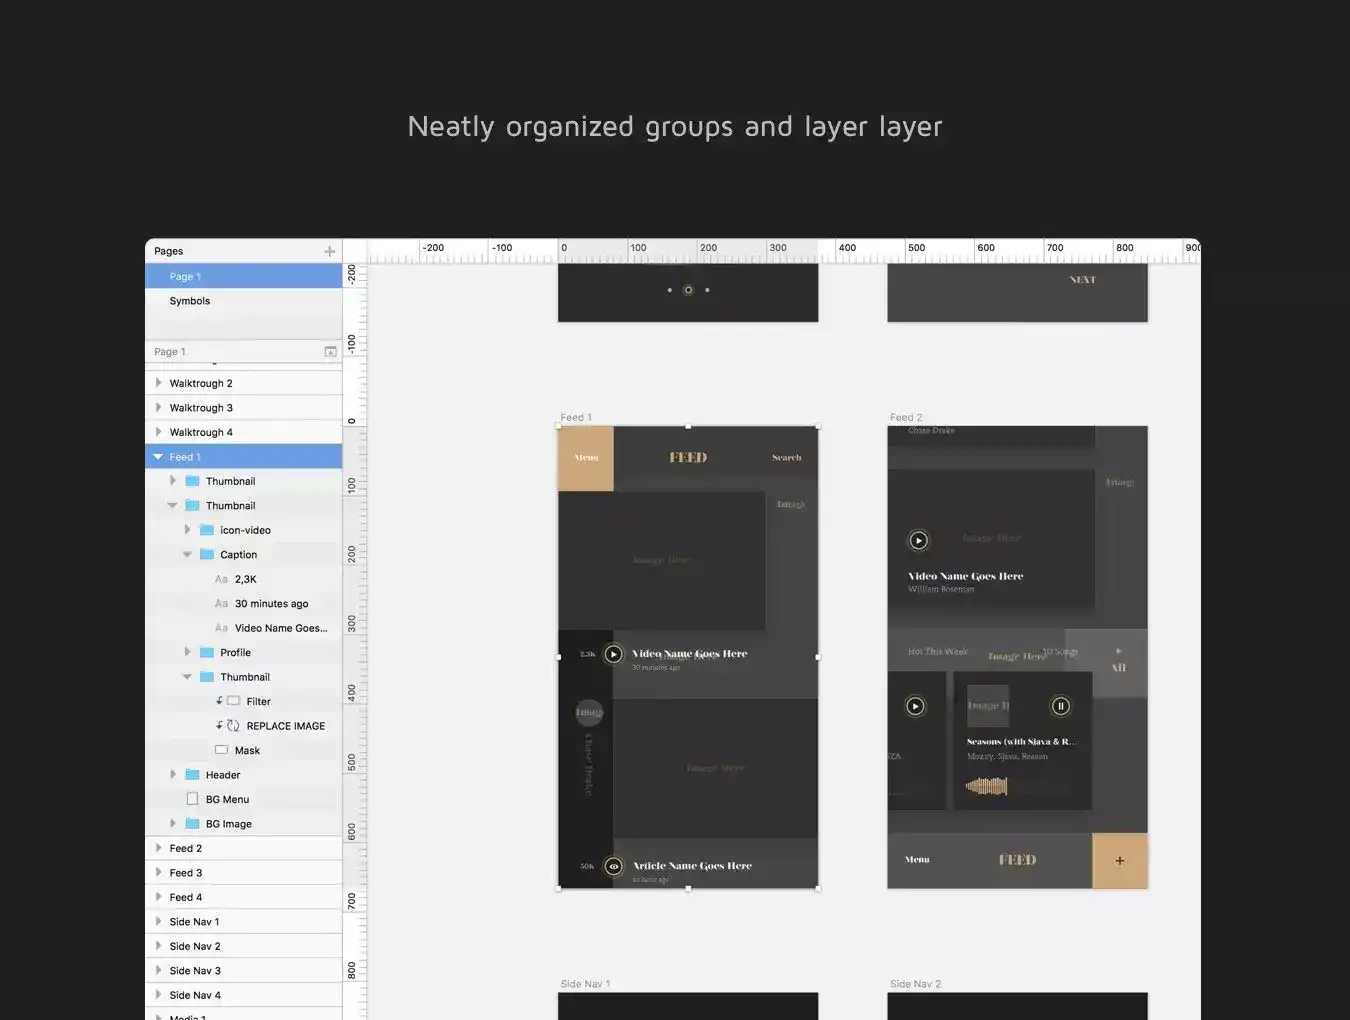This screenshot has width=1350, height=1020.
Task: Open the Symbols page
Action: coord(190,301)
